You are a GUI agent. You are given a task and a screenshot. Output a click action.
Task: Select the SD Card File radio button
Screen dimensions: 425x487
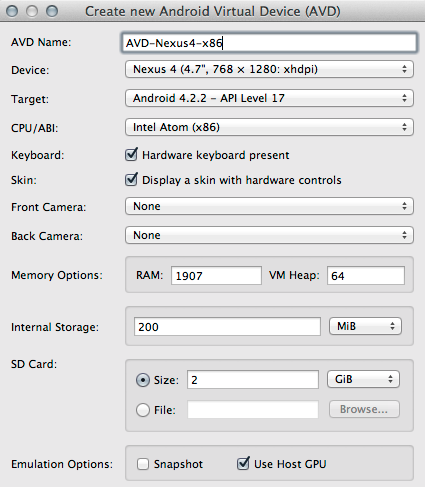pos(143,410)
